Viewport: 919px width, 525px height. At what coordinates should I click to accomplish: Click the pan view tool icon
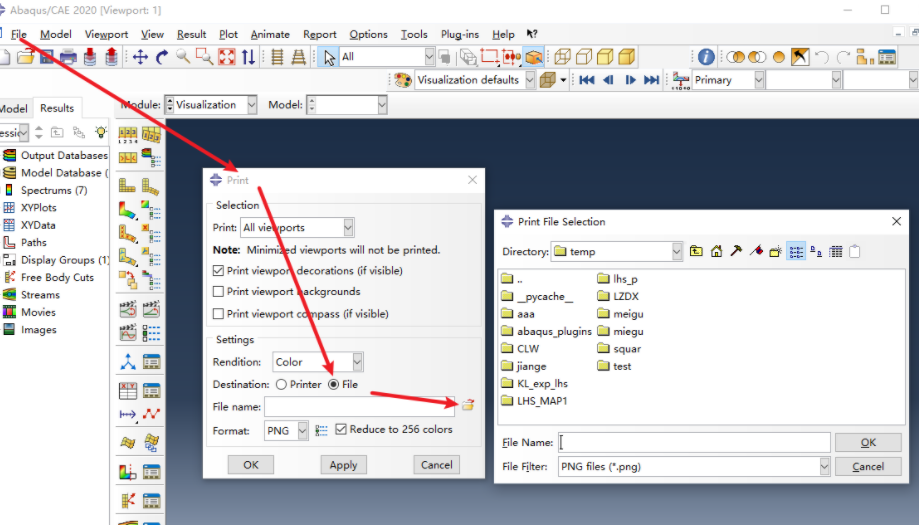pos(140,57)
